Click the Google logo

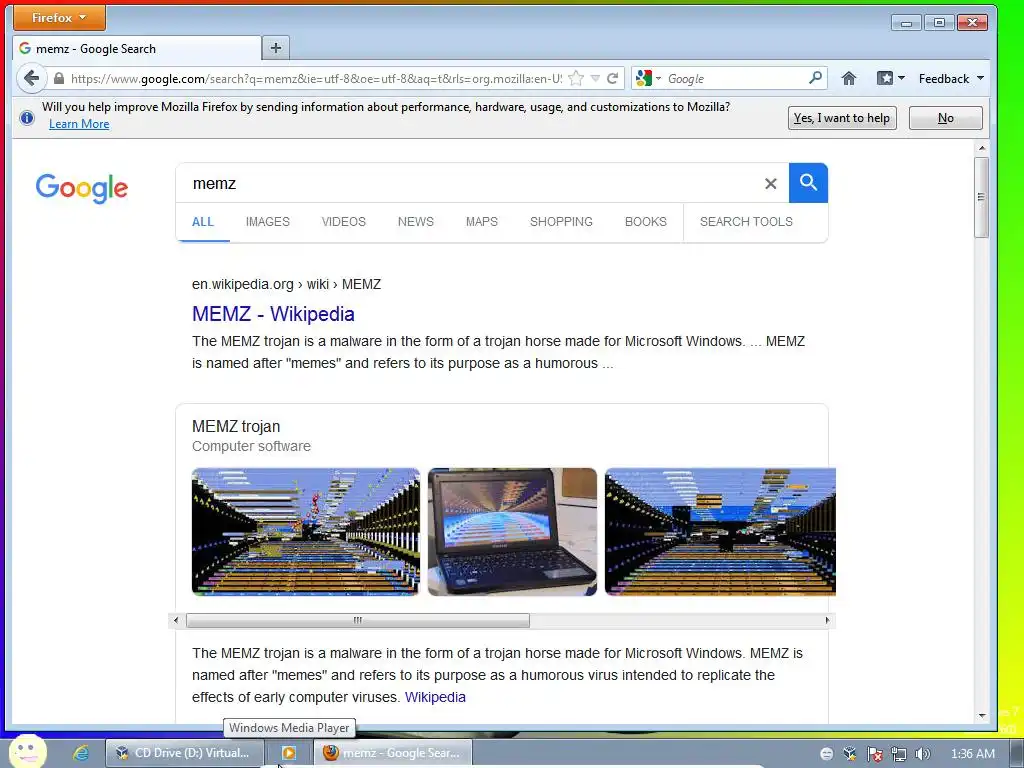coord(82,188)
